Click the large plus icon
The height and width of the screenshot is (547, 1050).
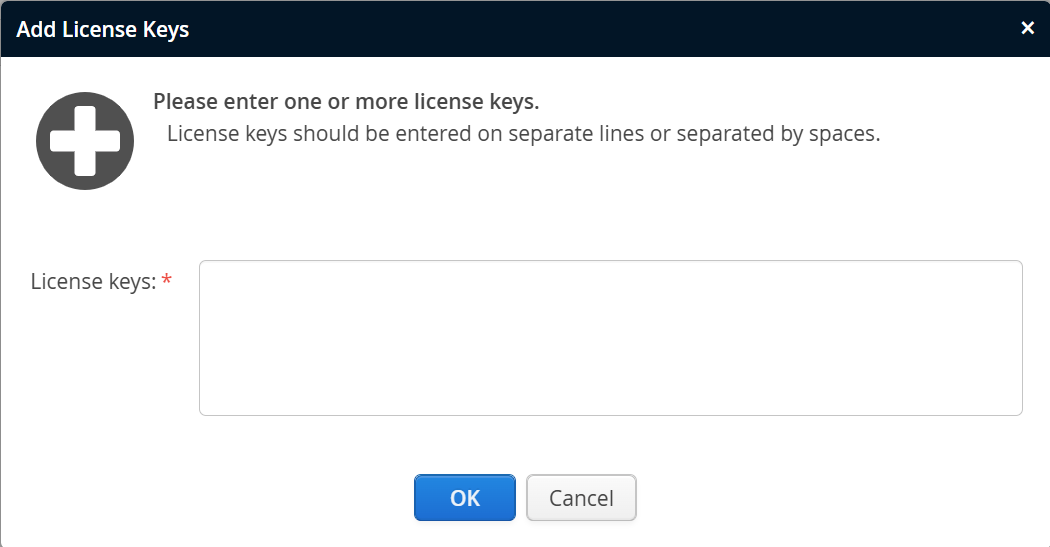coord(85,141)
